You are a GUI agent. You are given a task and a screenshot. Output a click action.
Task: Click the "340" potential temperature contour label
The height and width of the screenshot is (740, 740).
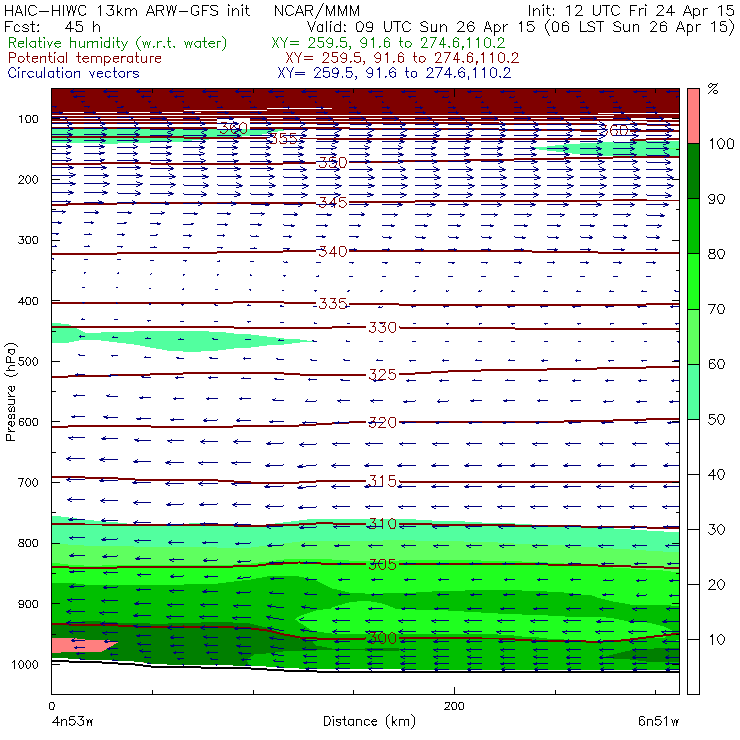333,252
